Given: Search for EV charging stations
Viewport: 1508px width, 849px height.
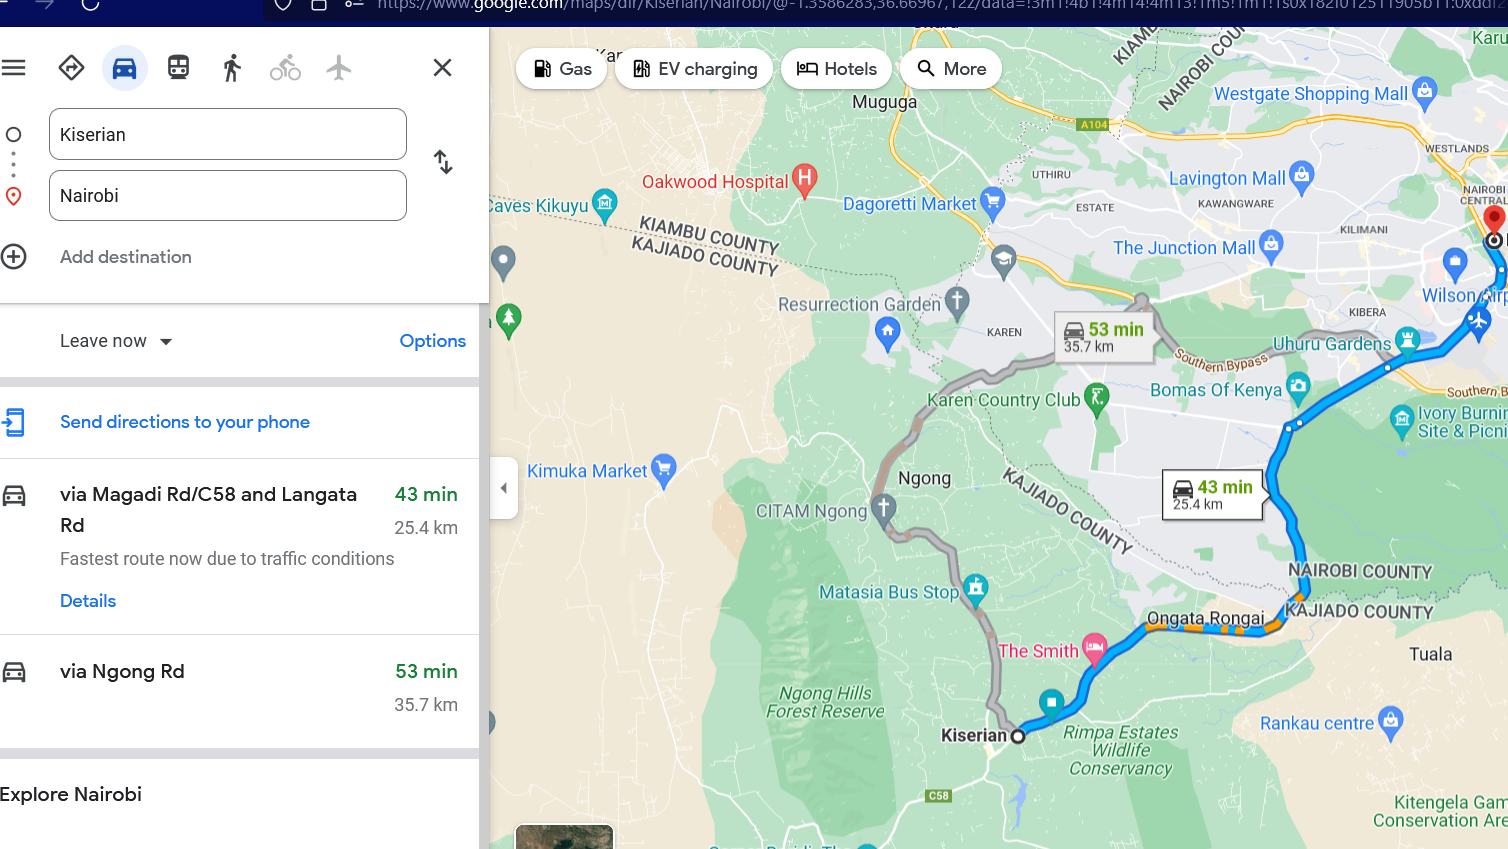Looking at the screenshot, I should (x=695, y=69).
